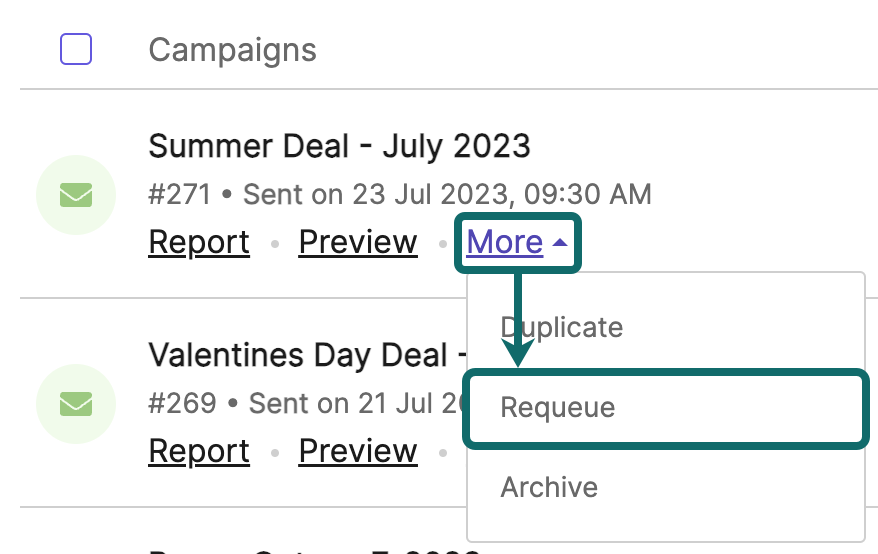This screenshot has width=878, height=554.
Task: Tick the select-all campaigns checkbox
Action: click(x=76, y=49)
